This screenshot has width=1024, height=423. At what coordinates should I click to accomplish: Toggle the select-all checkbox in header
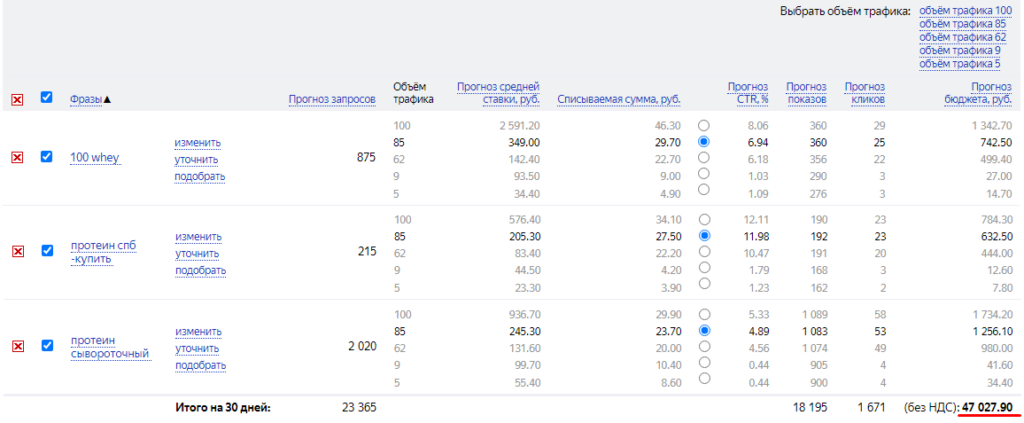(46, 98)
